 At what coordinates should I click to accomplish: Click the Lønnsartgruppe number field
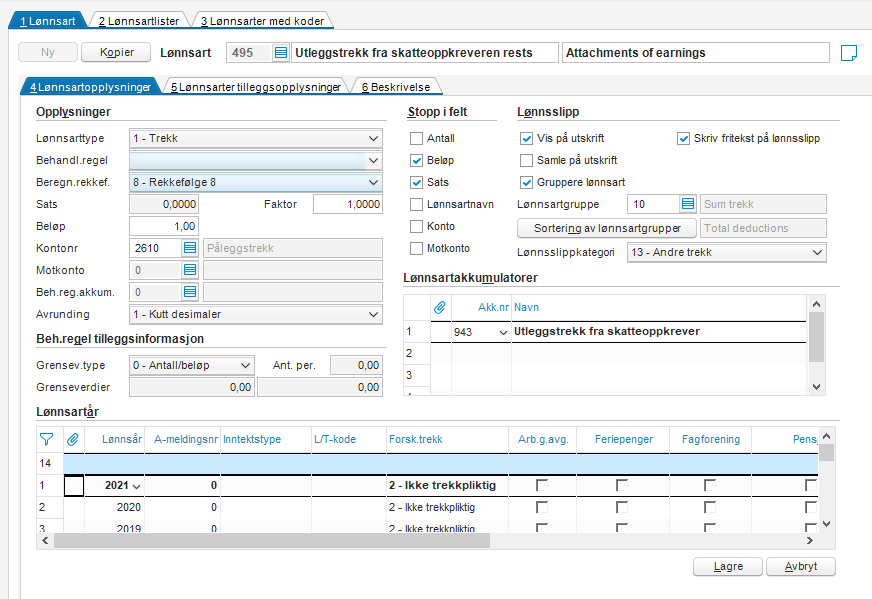[x=653, y=204]
